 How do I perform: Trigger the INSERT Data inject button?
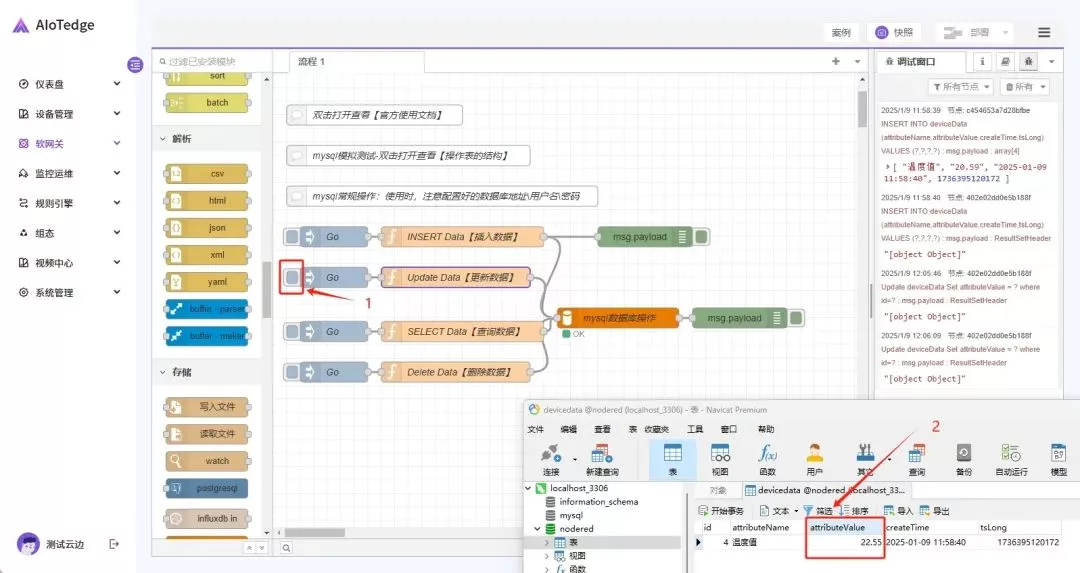[x=292, y=237]
